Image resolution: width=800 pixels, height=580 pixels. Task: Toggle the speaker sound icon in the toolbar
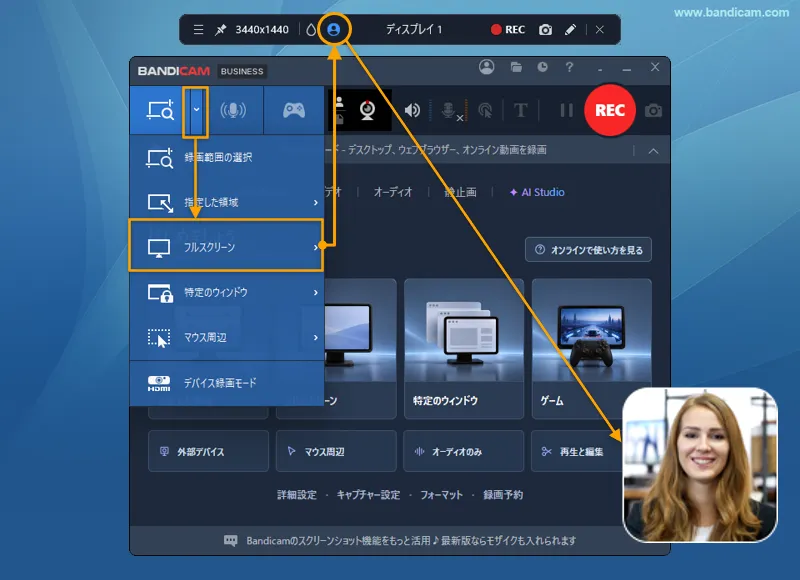412,110
